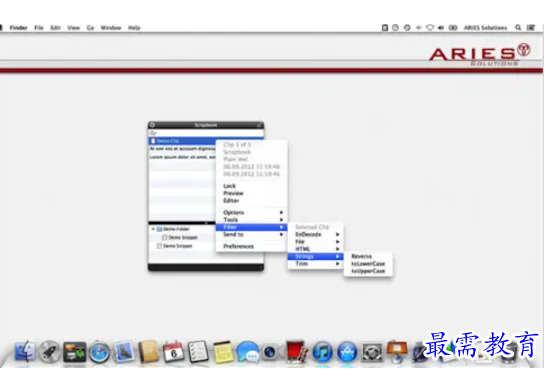547x376 pixels.
Task: Open the Keynote podium icon
Action: (x=397, y=351)
